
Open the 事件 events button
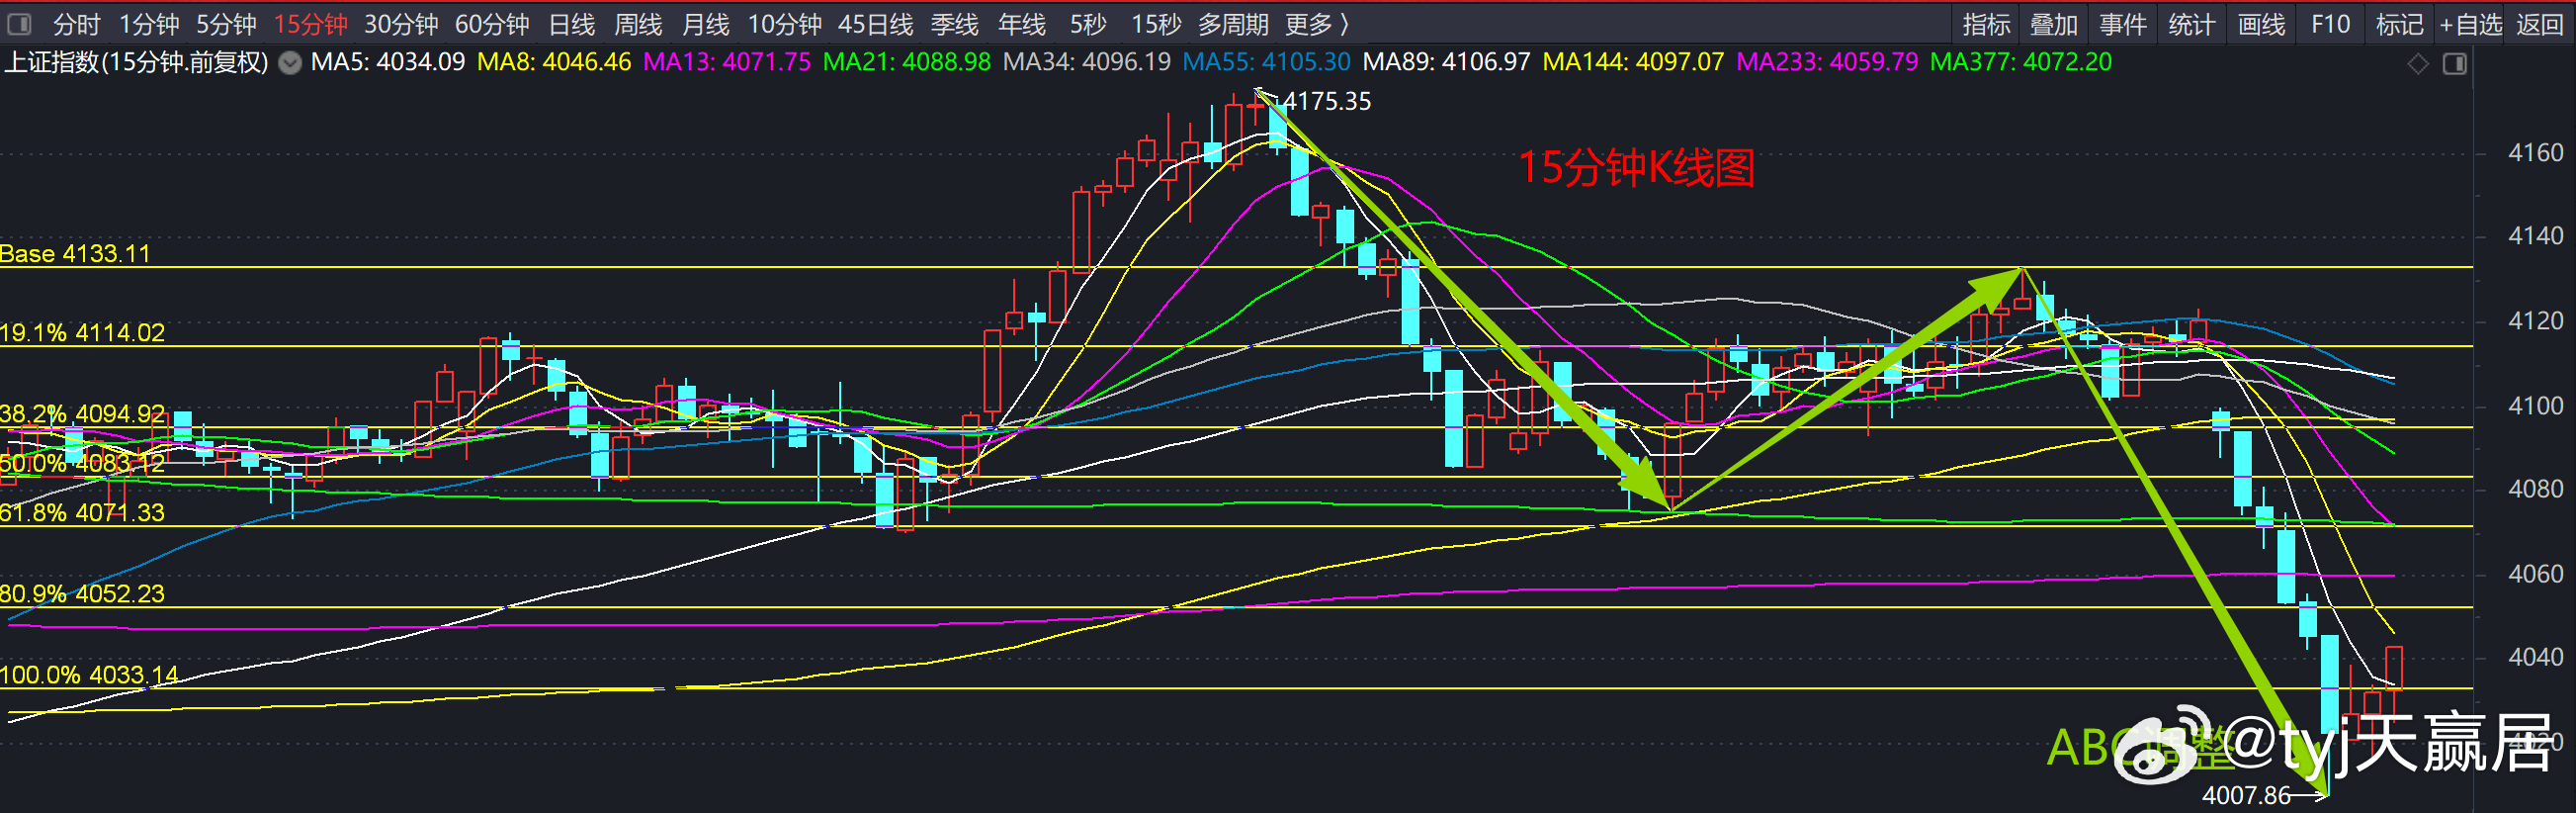pos(2123,24)
